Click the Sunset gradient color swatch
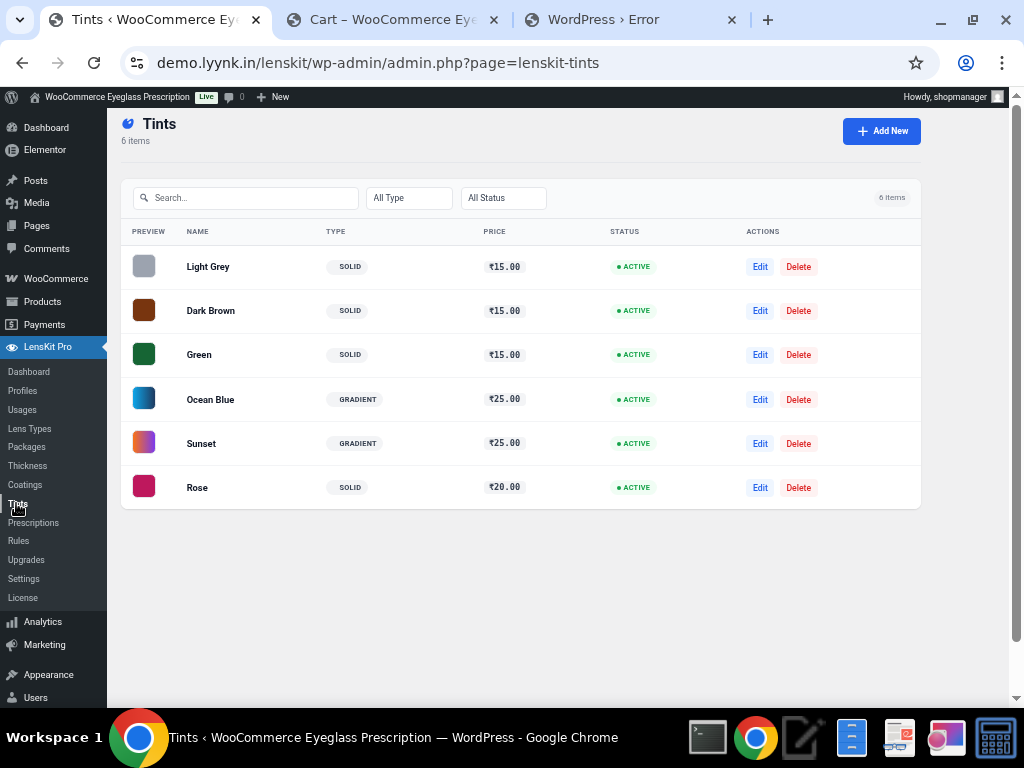The image size is (1024, 768). point(144,443)
